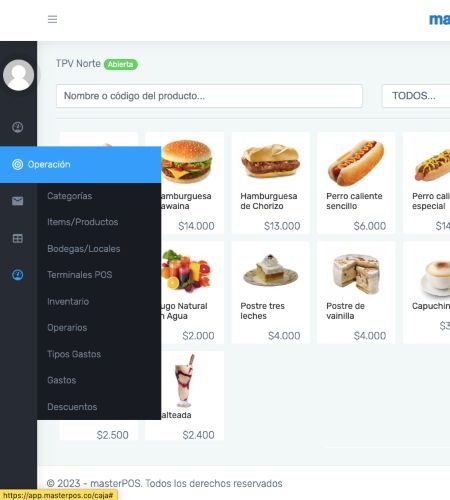Open the TODOS category dropdown
Screen dimensions: 450x500
pyautogui.click(x=416, y=96)
